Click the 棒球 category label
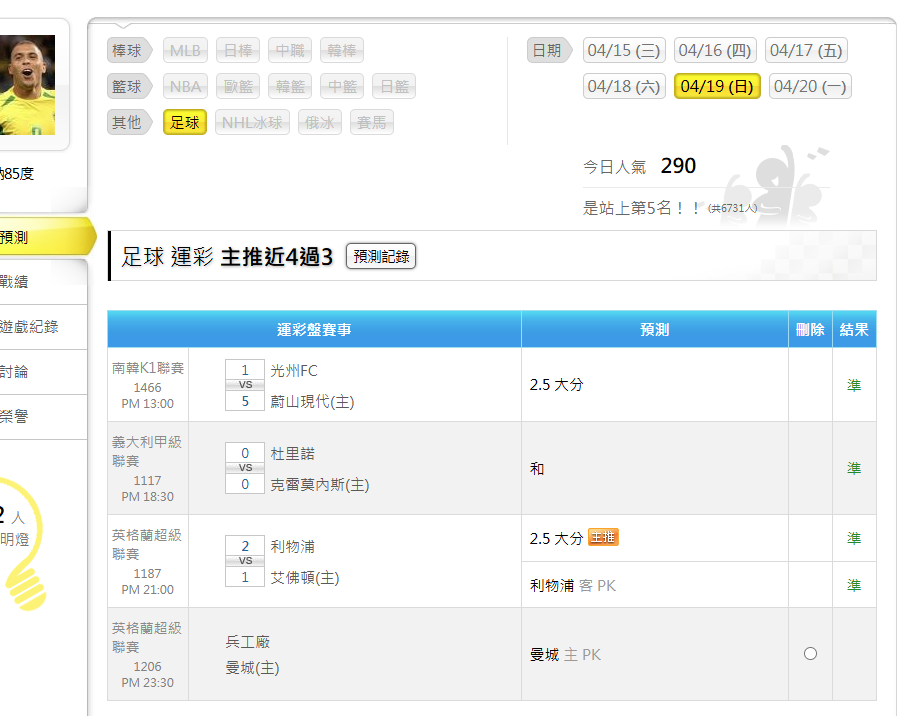The height and width of the screenshot is (716, 914). click(129, 51)
